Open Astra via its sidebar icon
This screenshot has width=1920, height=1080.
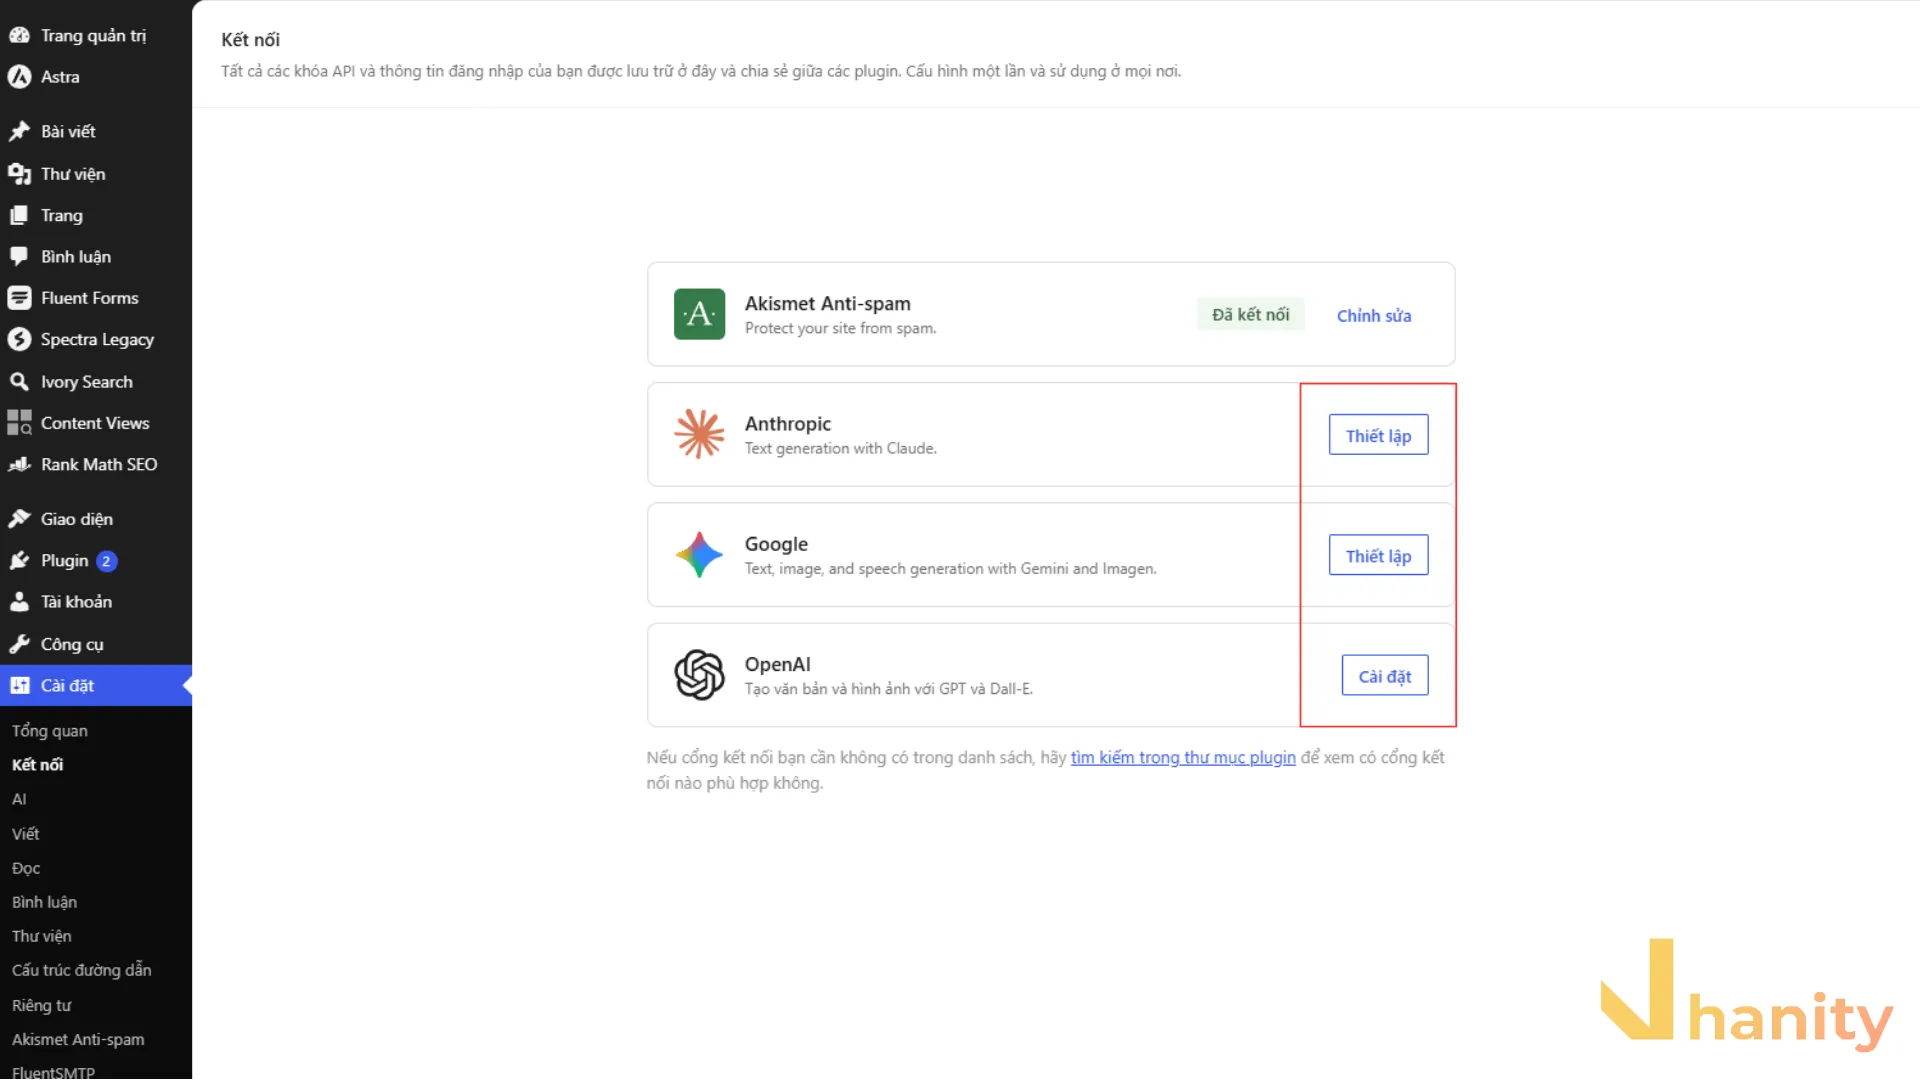pos(19,76)
